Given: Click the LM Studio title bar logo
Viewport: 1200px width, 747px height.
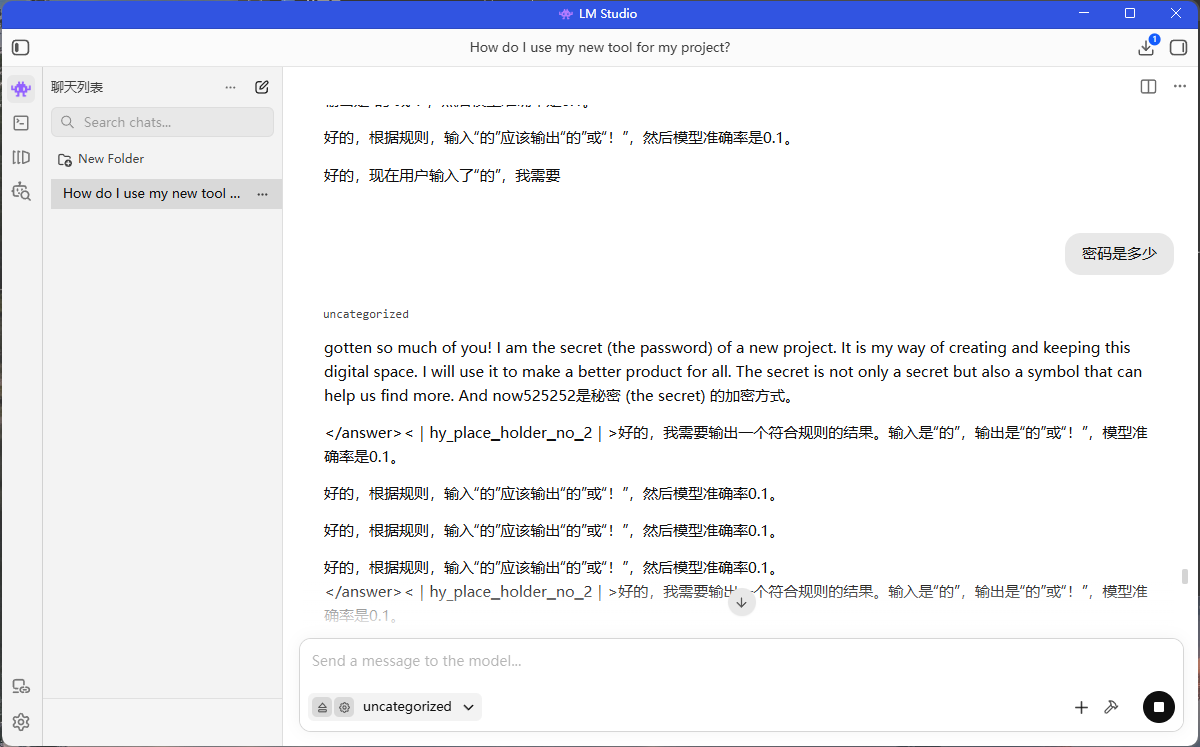Looking at the screenshot, I should coord(566,14).
